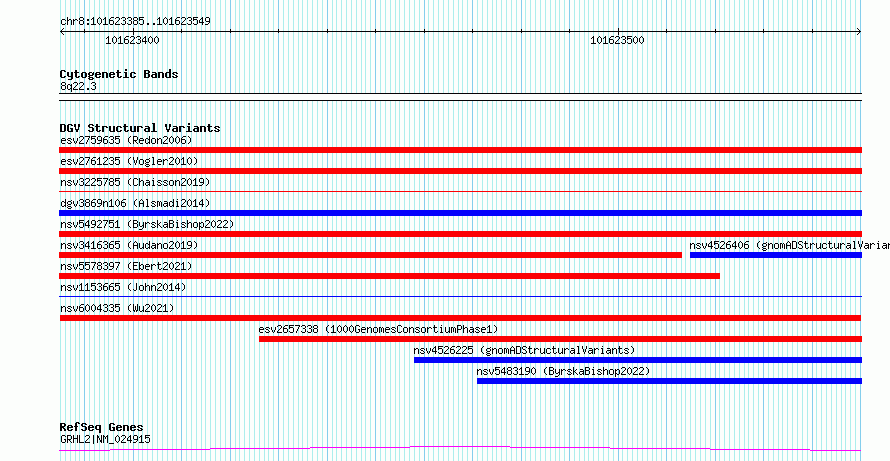Click nsv1153665 (John2014) label
Screen dimensions: 890x461
pyautogui.click(x=123, y=287)
